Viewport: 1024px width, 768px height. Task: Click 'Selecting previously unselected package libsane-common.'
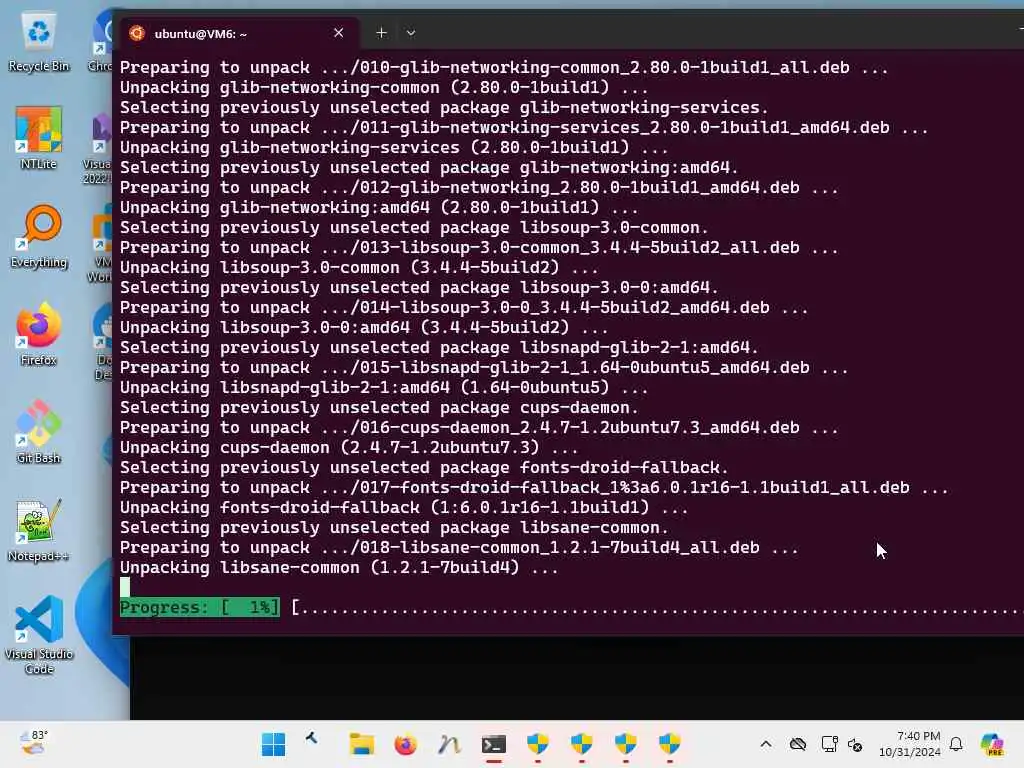pos(394,528)
